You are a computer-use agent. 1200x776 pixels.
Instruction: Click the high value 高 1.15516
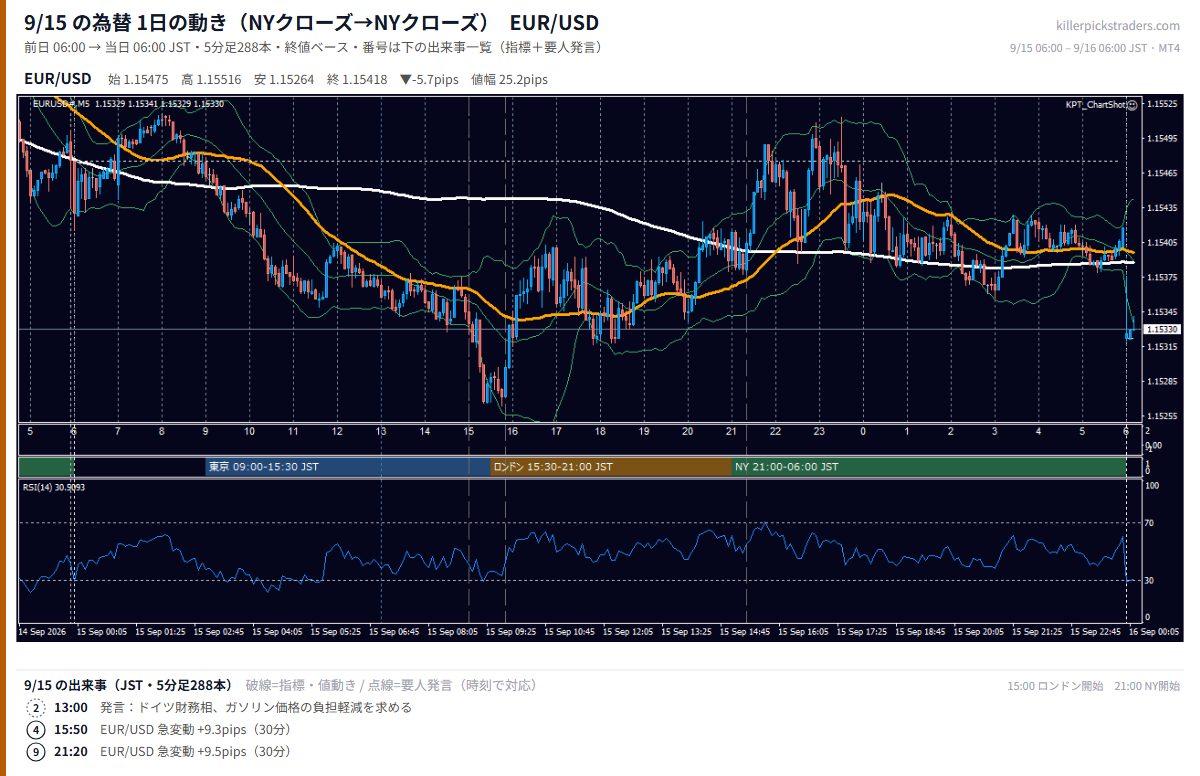pyautogui.click(x=211, y=79)
